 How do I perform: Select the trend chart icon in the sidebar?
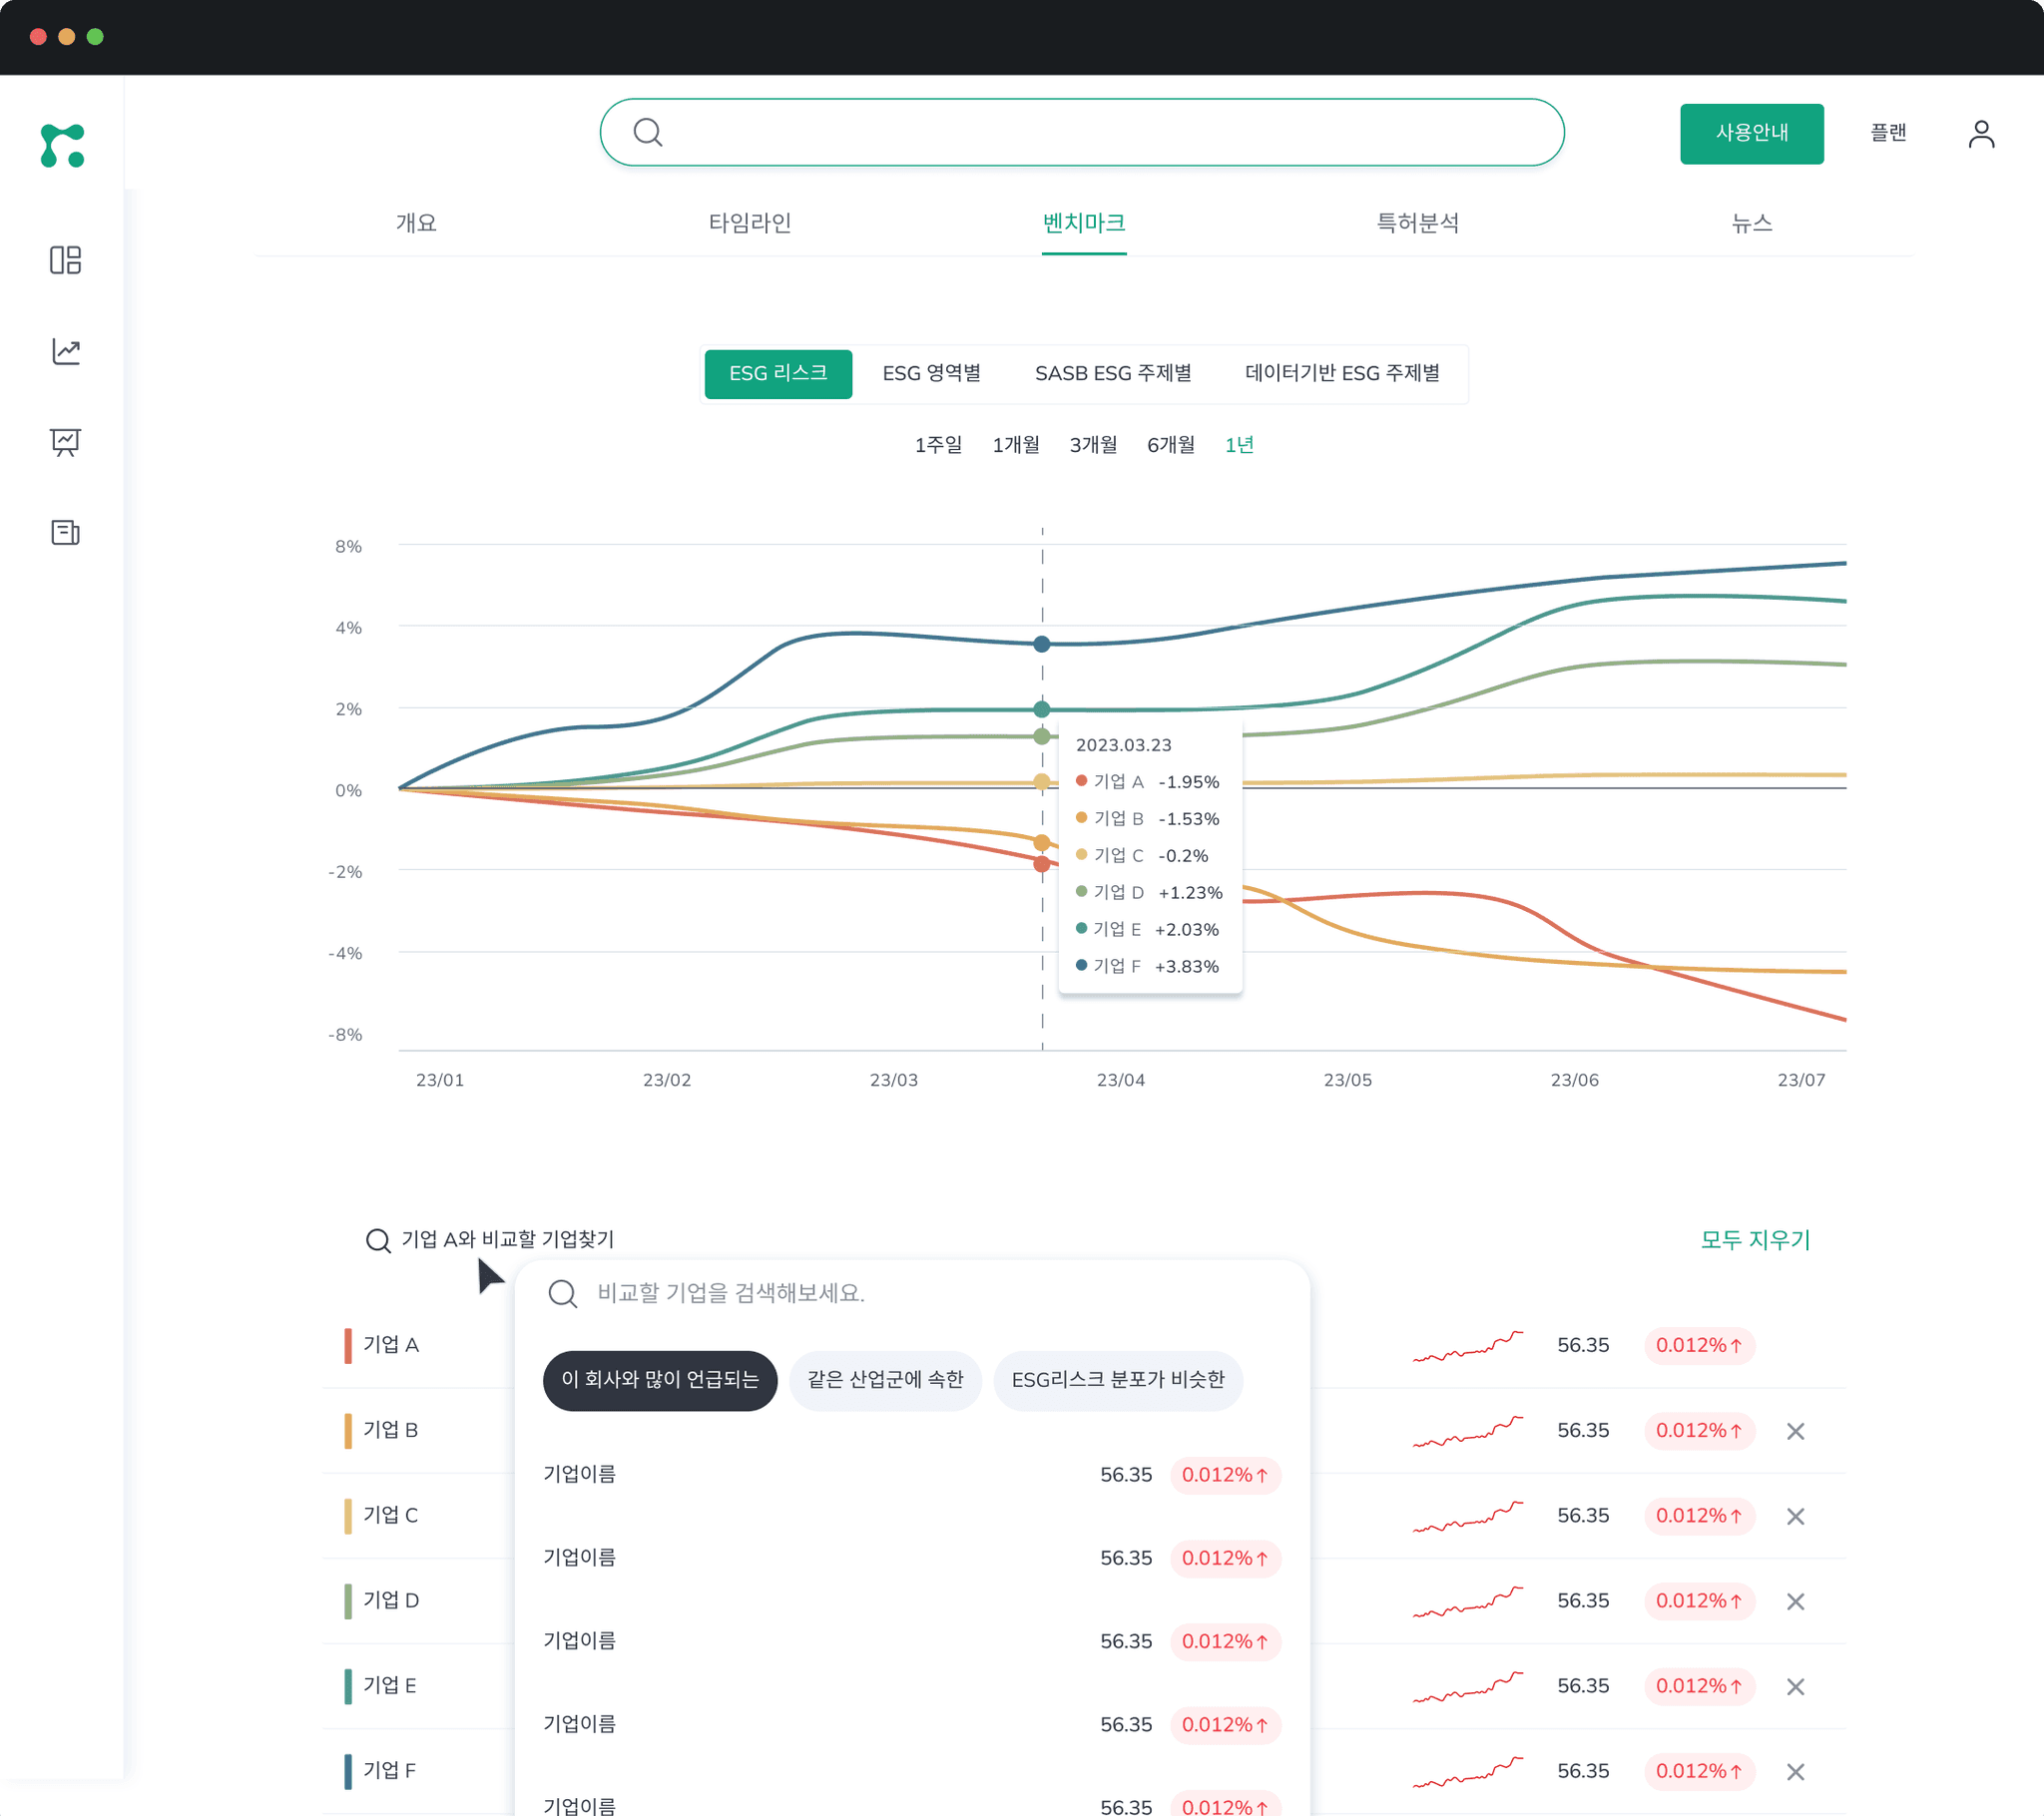coord(64,351)
